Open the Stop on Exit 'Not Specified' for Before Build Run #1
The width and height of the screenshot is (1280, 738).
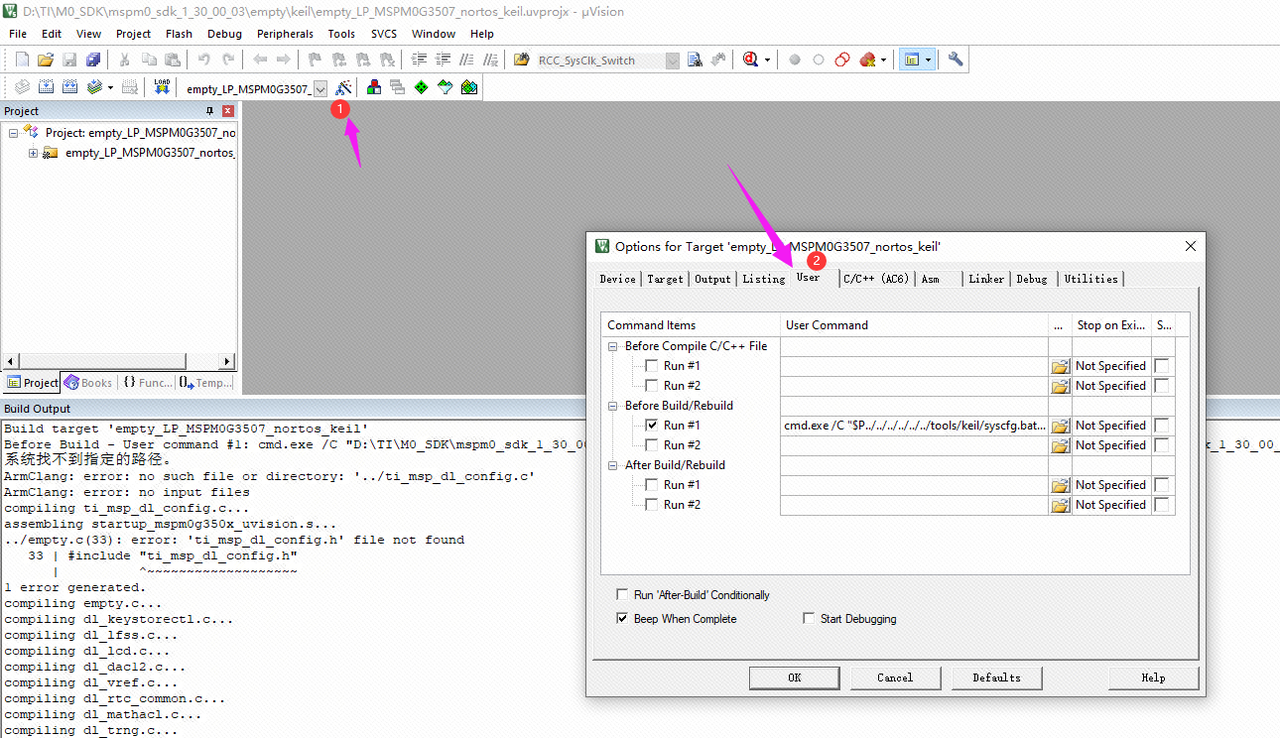(x=1110, y=425)
